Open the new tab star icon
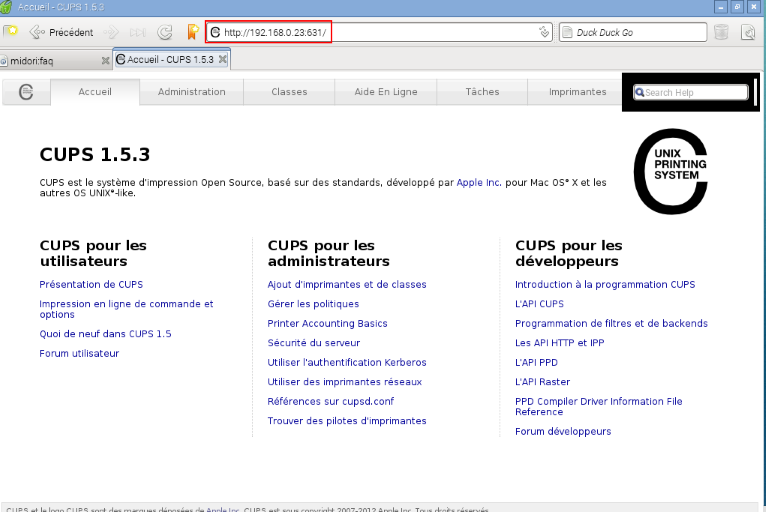The height and width of the screenshot is (512, 766). coord(11,32)
